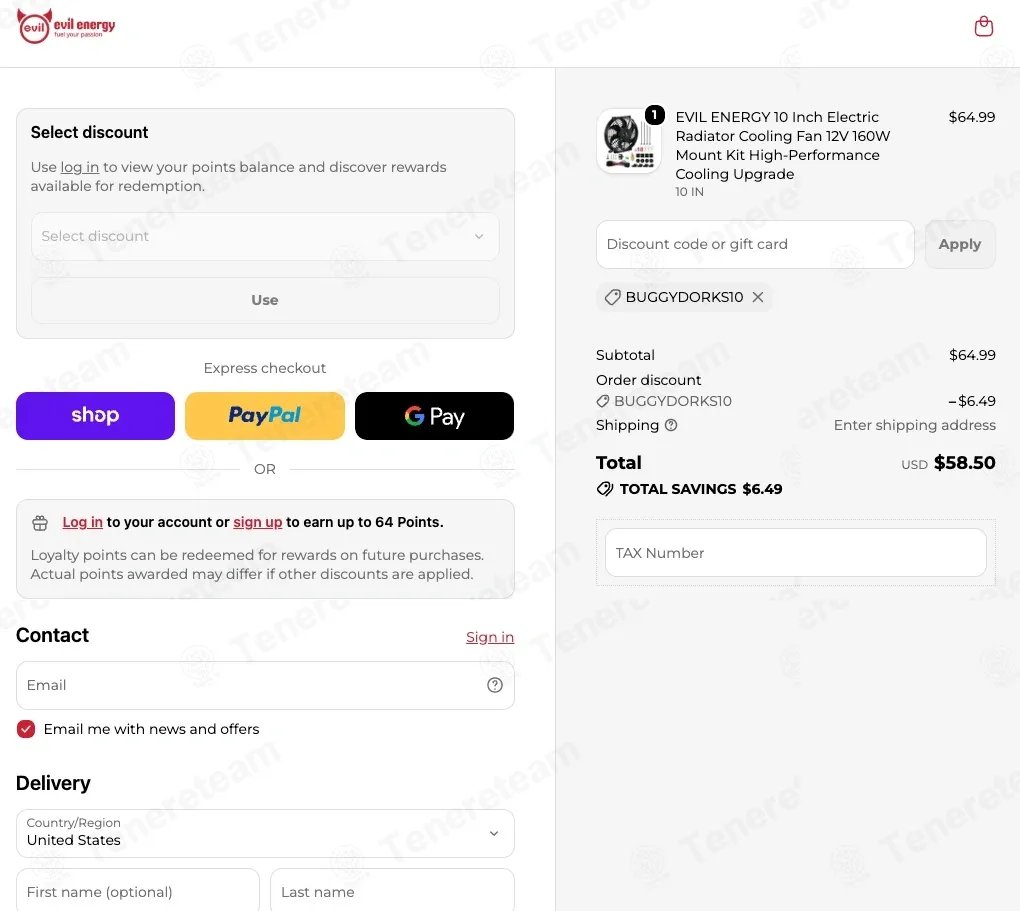Screen dimensions: 1020x911
Task: Open the Sign in link near Contact
Action: 490,637
